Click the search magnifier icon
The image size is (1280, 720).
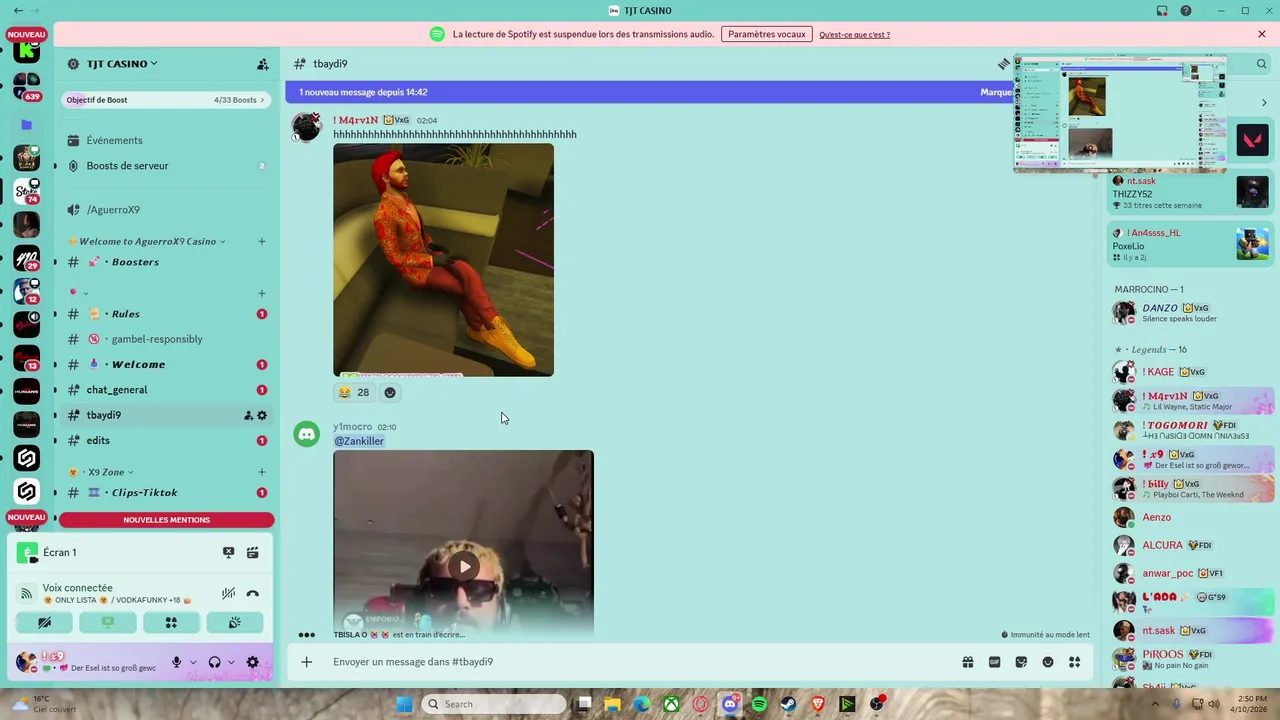[x=1262, y=64]
